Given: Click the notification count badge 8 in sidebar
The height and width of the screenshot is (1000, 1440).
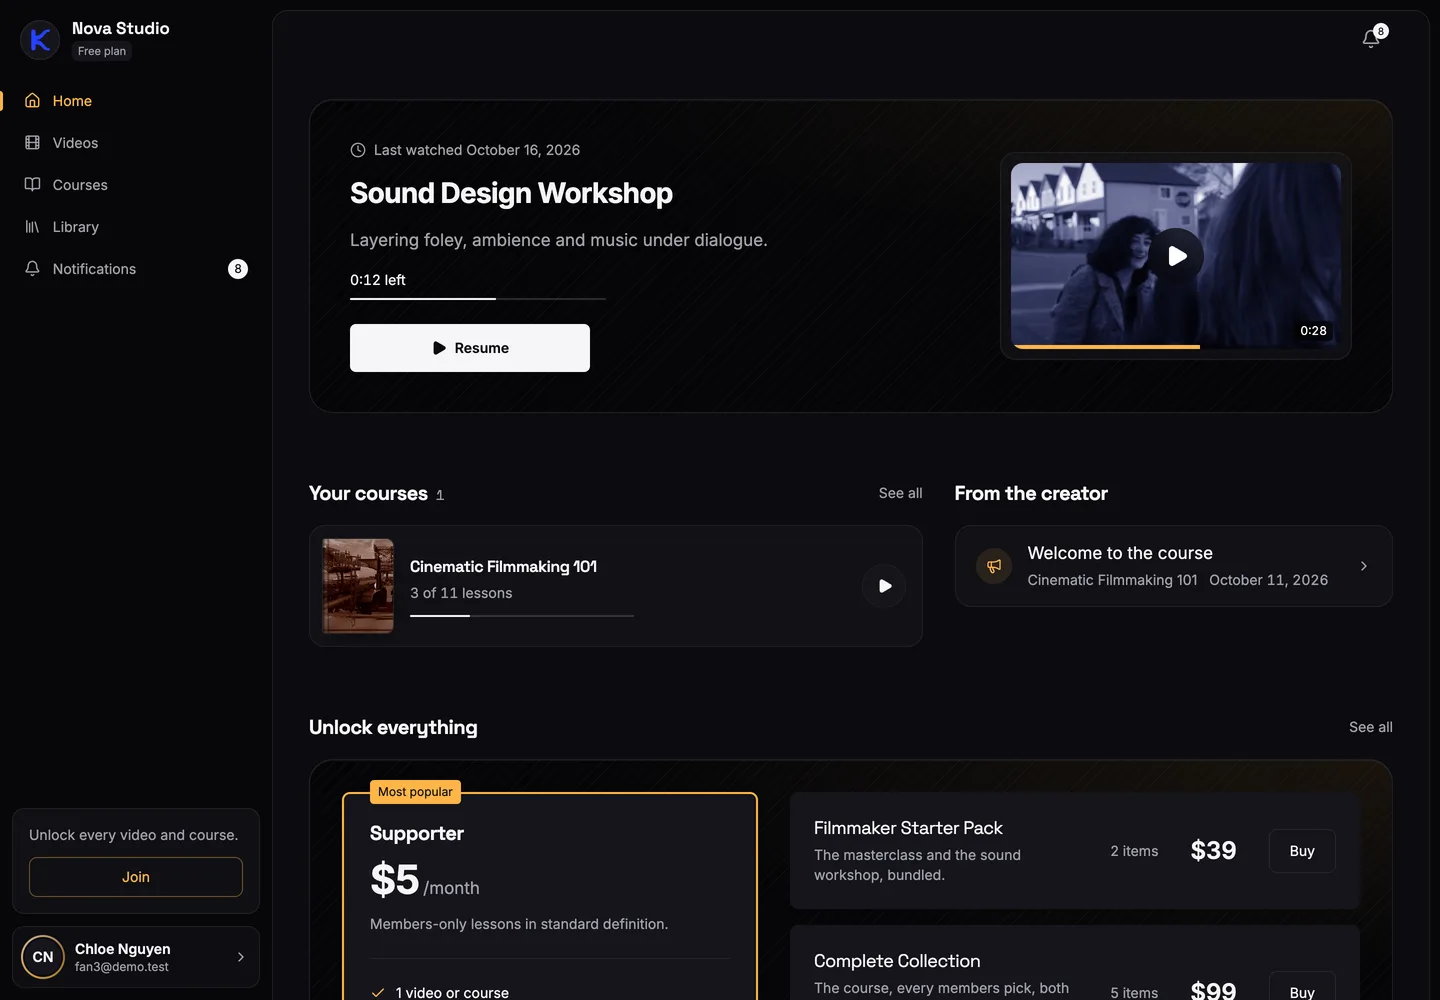Looking at the screenshot, I should tap(238, 269).
